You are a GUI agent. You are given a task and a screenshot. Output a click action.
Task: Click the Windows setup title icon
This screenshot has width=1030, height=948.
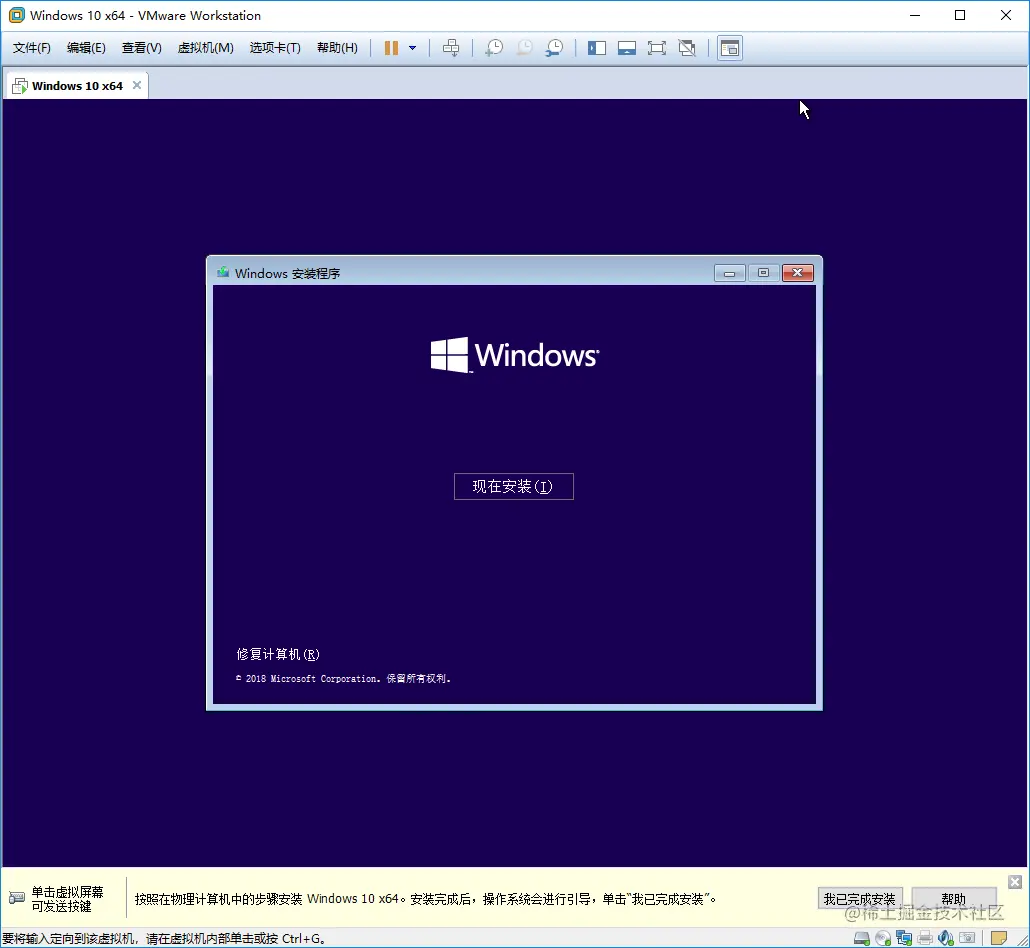click(x=223, y=273)
